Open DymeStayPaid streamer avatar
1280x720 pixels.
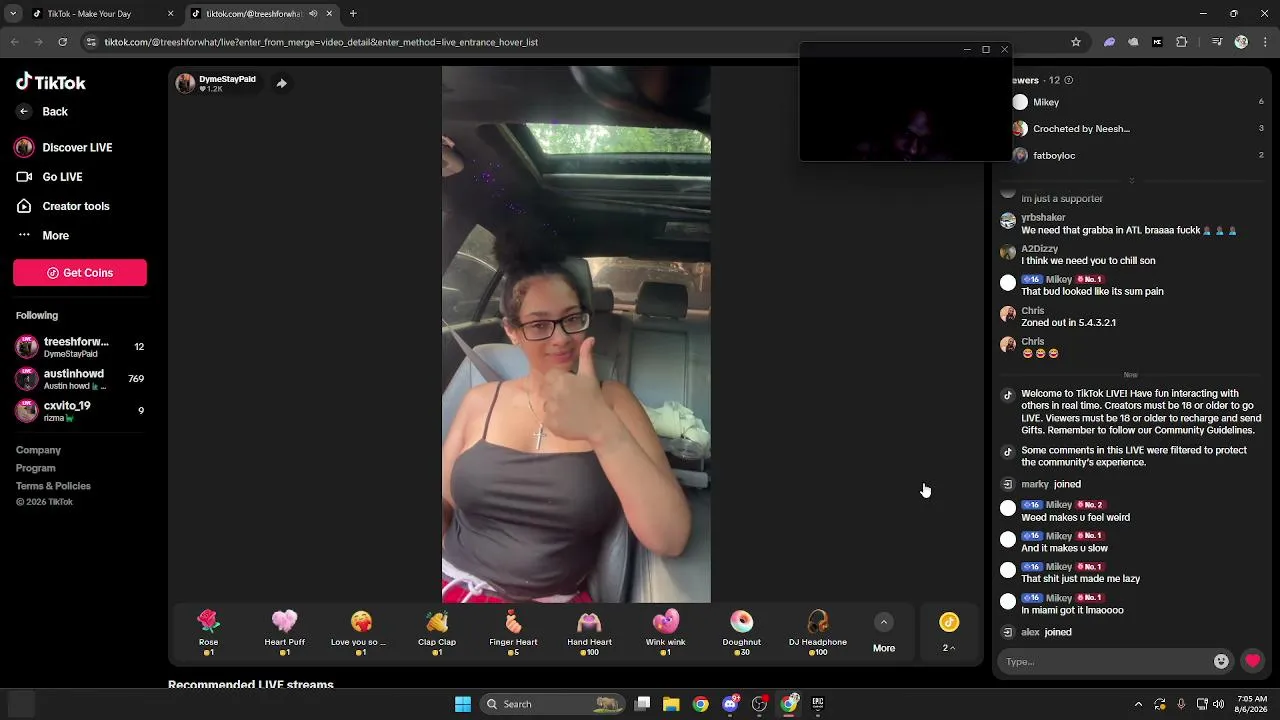(185, 83)
